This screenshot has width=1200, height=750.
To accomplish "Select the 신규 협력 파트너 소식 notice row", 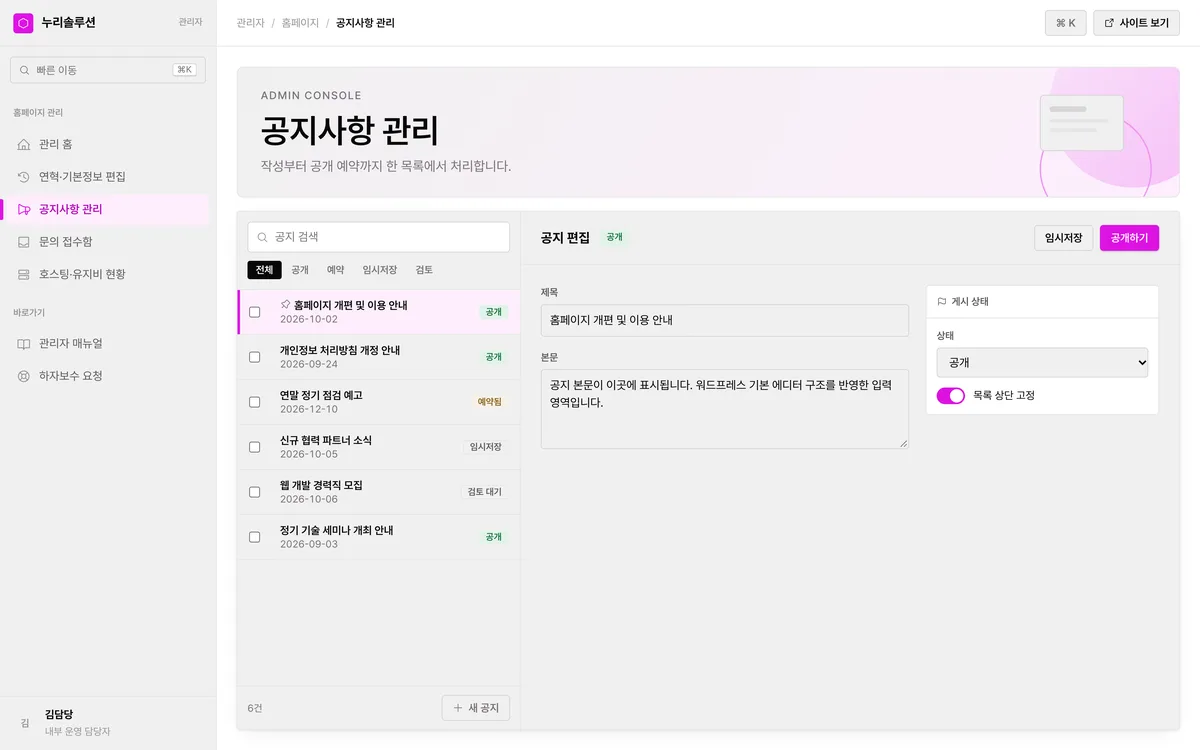I will click(x=379, y=447).
